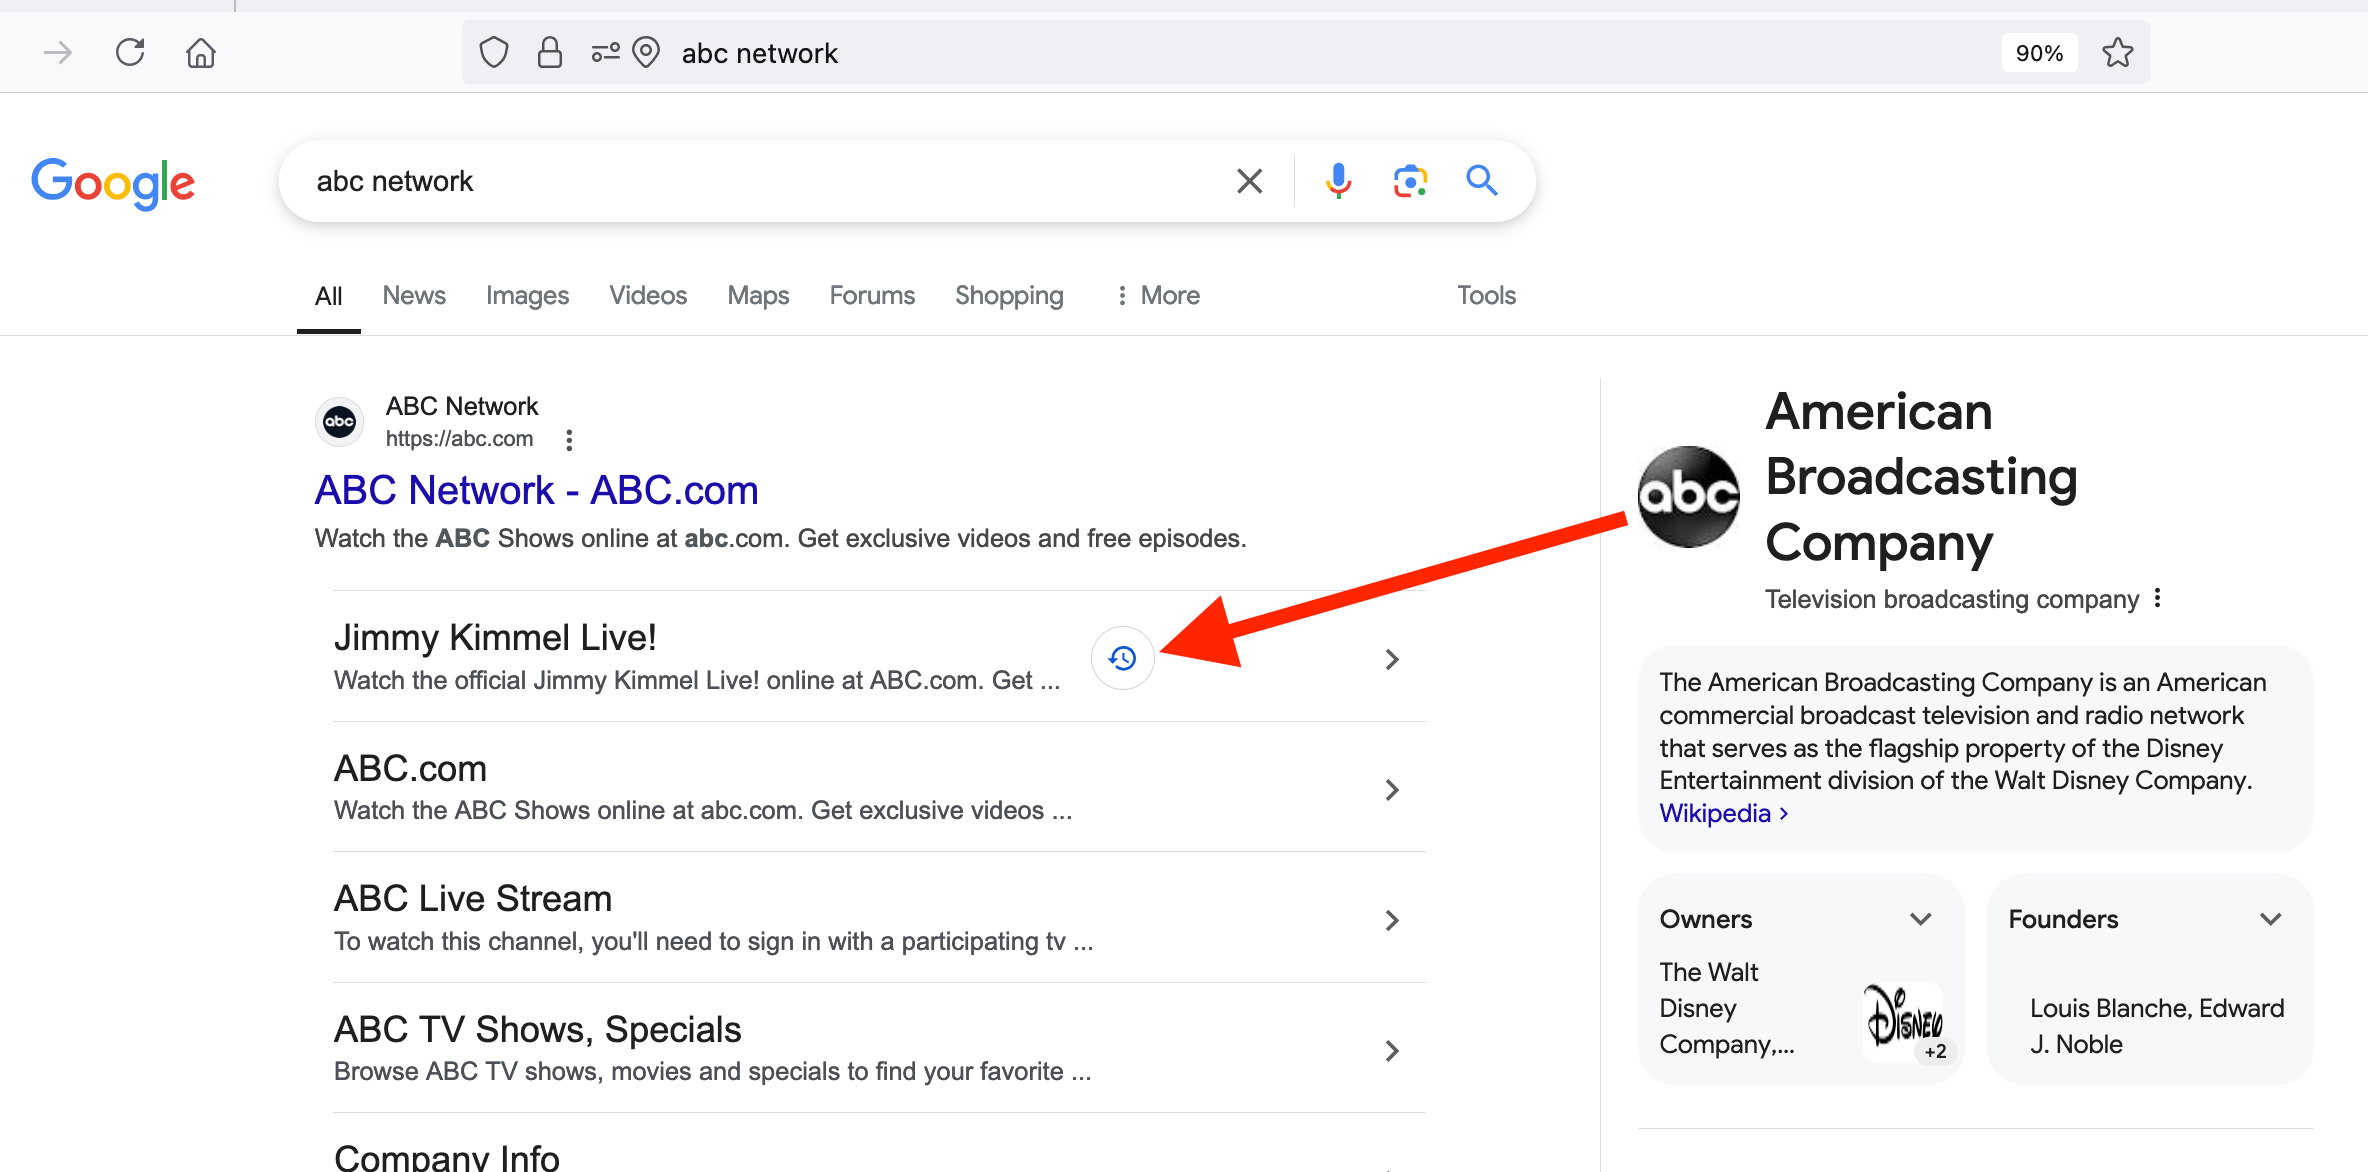Click the visit history clock icon

[1122, 658]
